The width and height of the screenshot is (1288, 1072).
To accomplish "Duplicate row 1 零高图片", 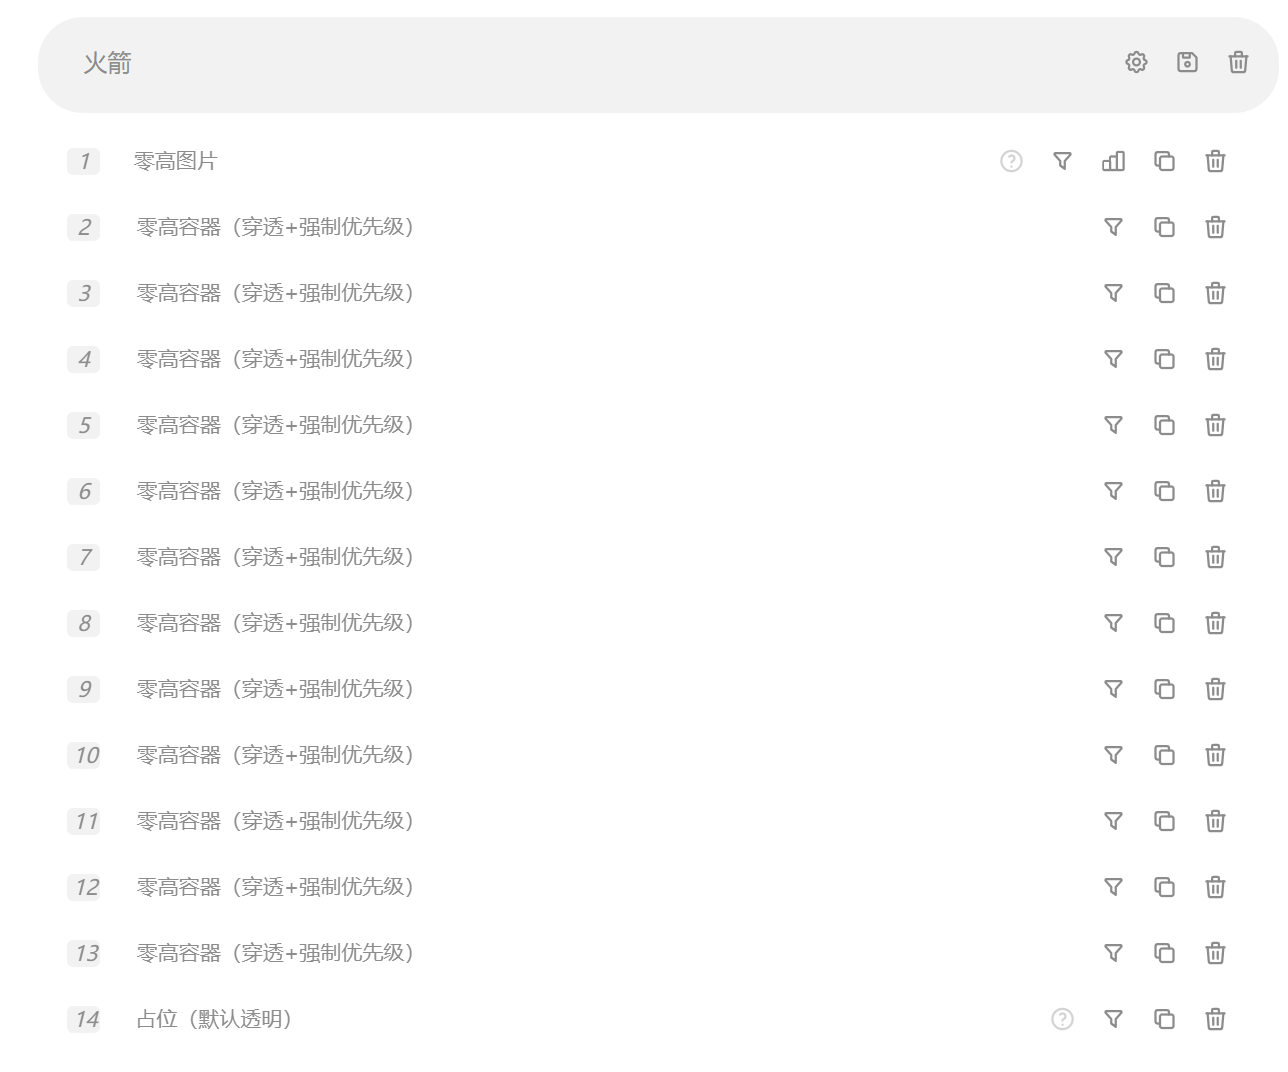I will (1164, 161).
